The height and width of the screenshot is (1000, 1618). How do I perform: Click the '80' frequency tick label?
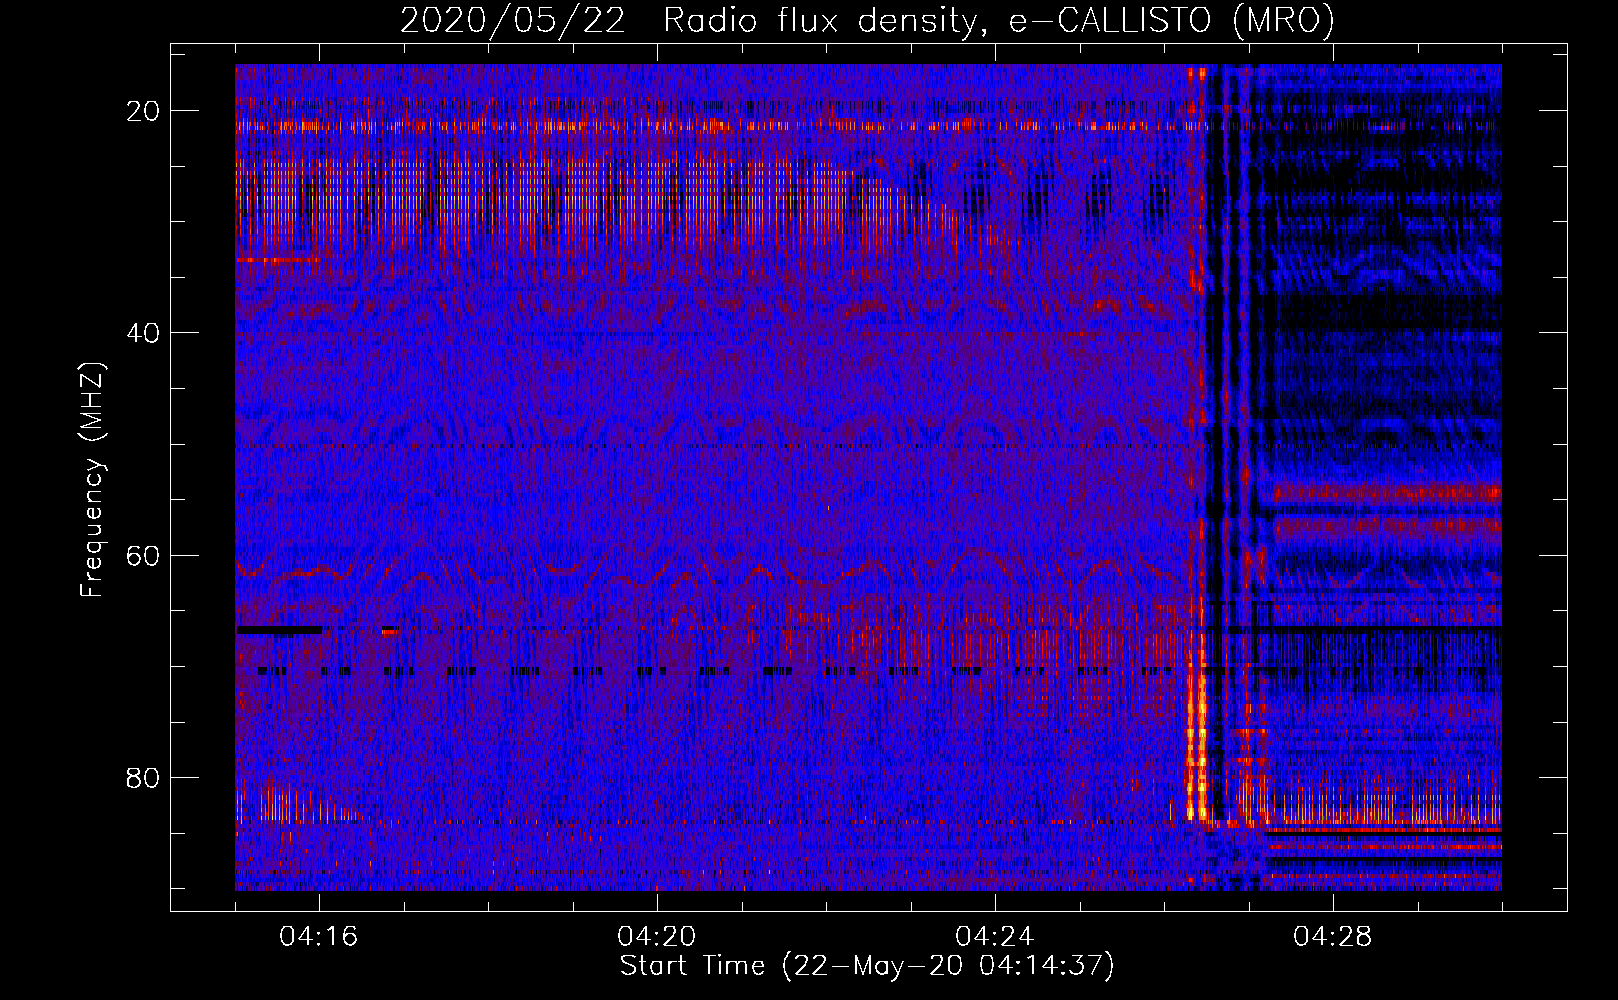[143, 777]
